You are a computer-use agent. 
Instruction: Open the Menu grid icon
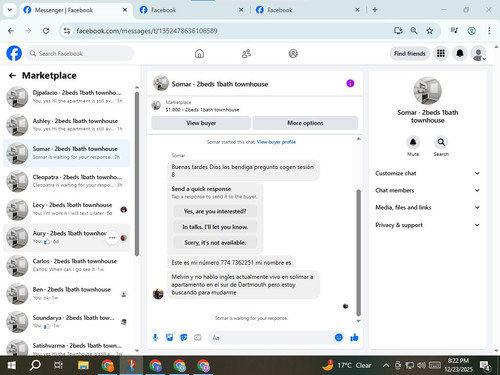tap(441, 53)
